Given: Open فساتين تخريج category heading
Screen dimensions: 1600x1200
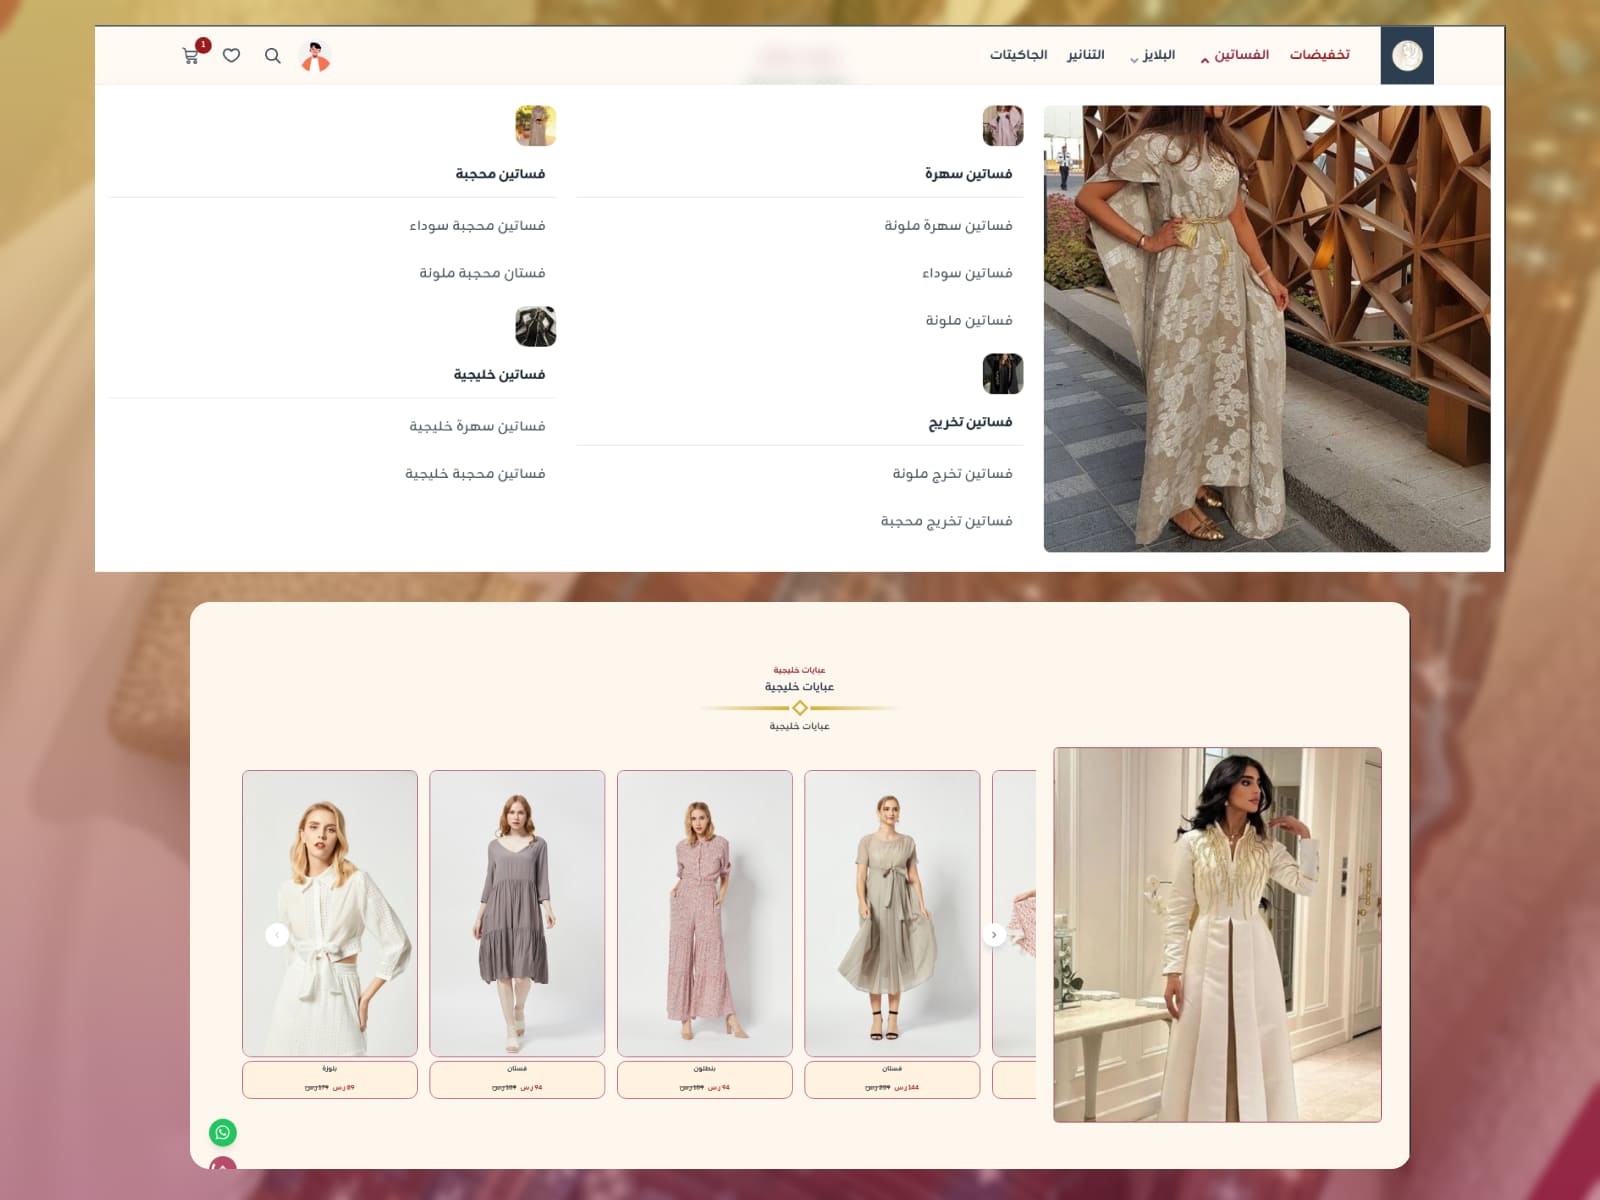Looking at the screenshot, I should coord(970,422).
